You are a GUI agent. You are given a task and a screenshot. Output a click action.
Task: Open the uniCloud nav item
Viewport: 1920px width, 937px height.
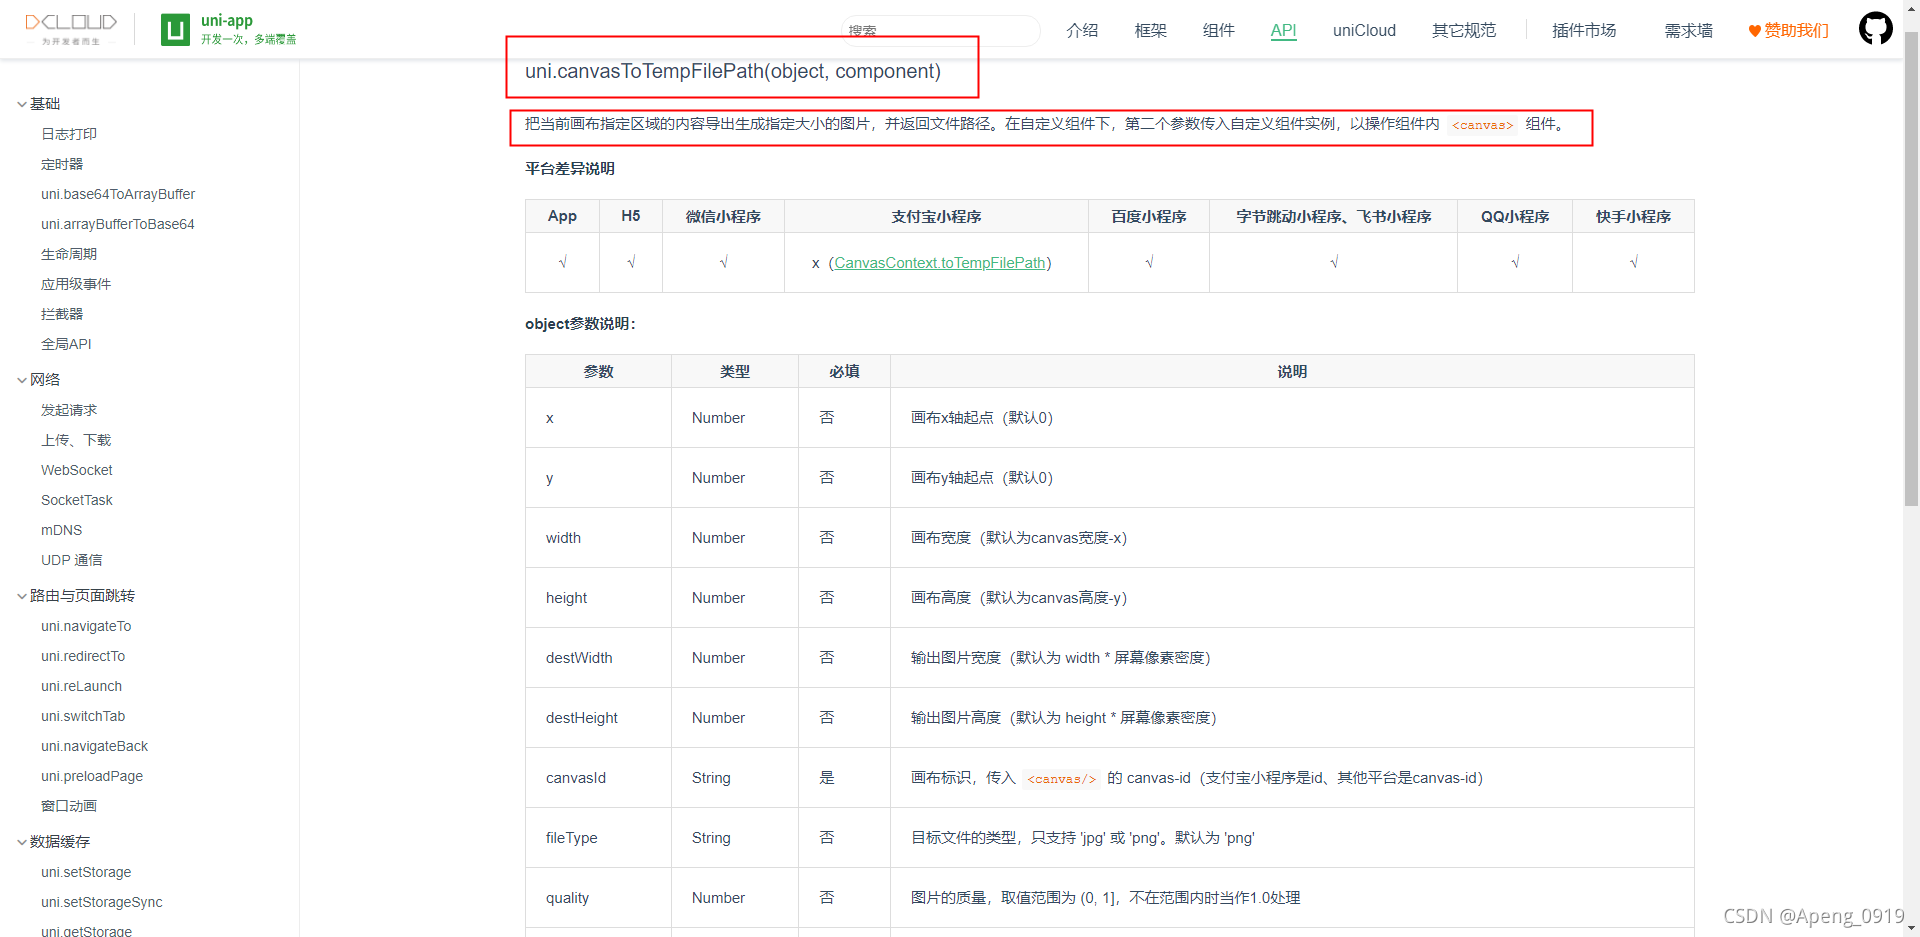(1364, 30)
